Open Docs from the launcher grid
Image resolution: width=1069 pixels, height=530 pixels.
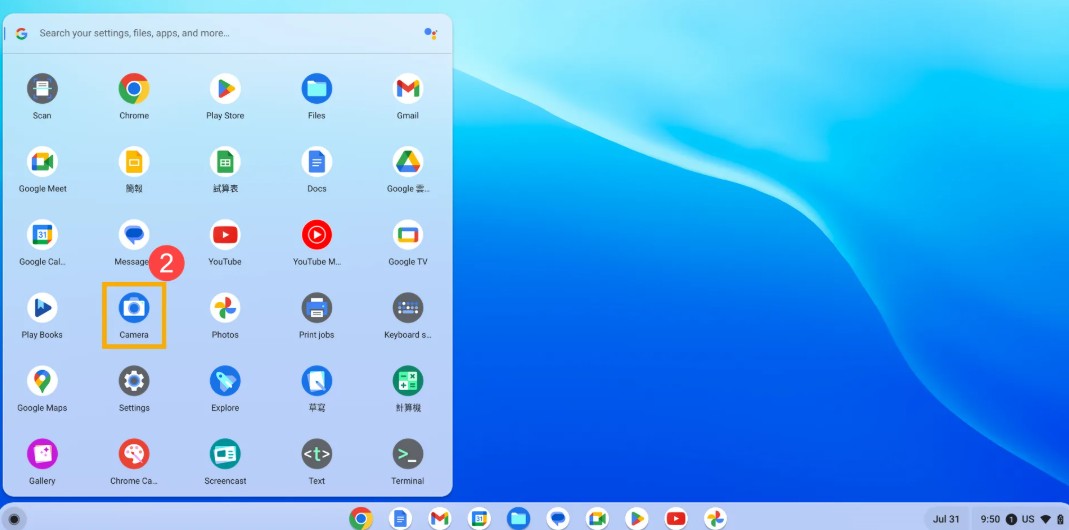pos(316,162)
